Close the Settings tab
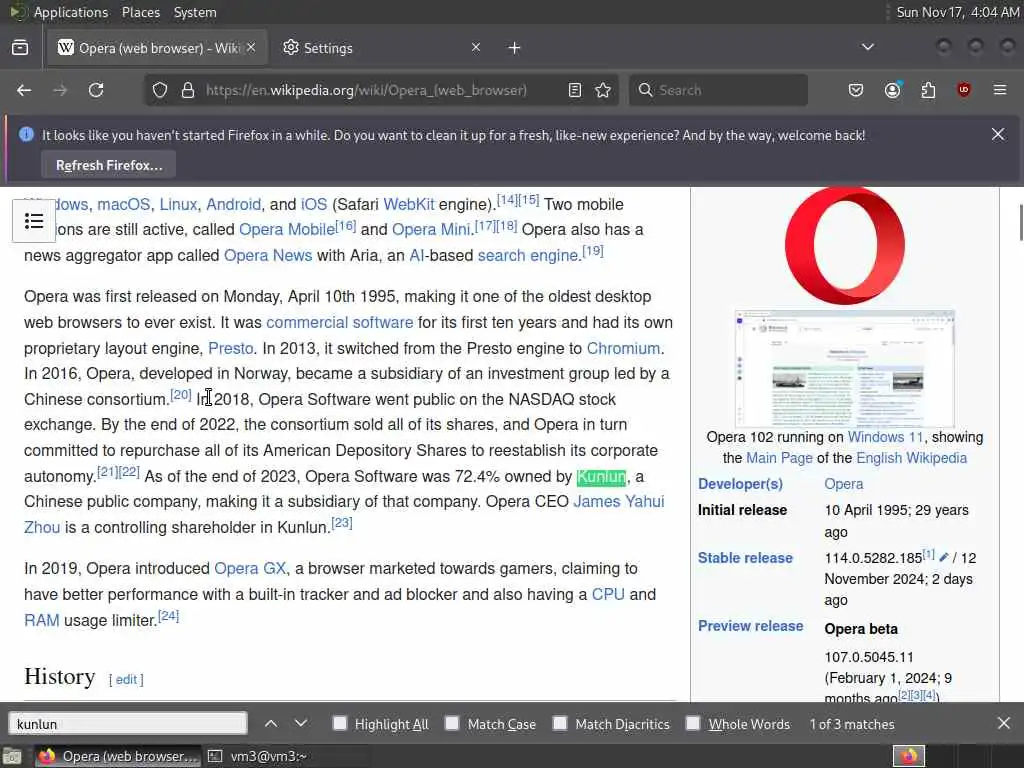This screenshot has height=768, width=1024. (476, 47)
